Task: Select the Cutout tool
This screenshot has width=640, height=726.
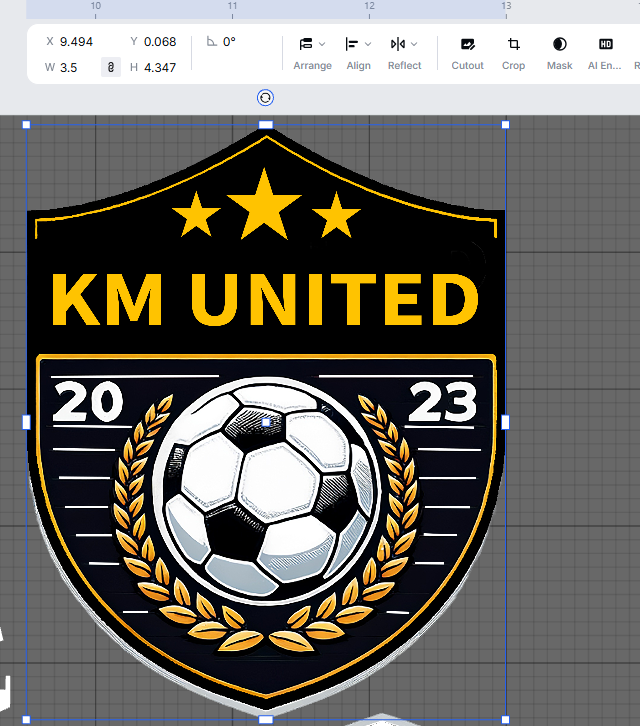Action: 467,54
